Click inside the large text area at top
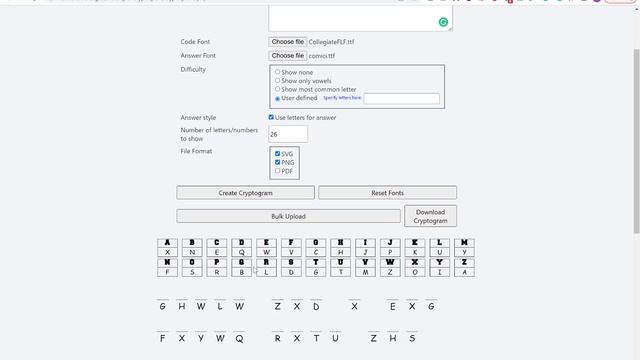Viewport: 640px width, 360px height. 360,18
